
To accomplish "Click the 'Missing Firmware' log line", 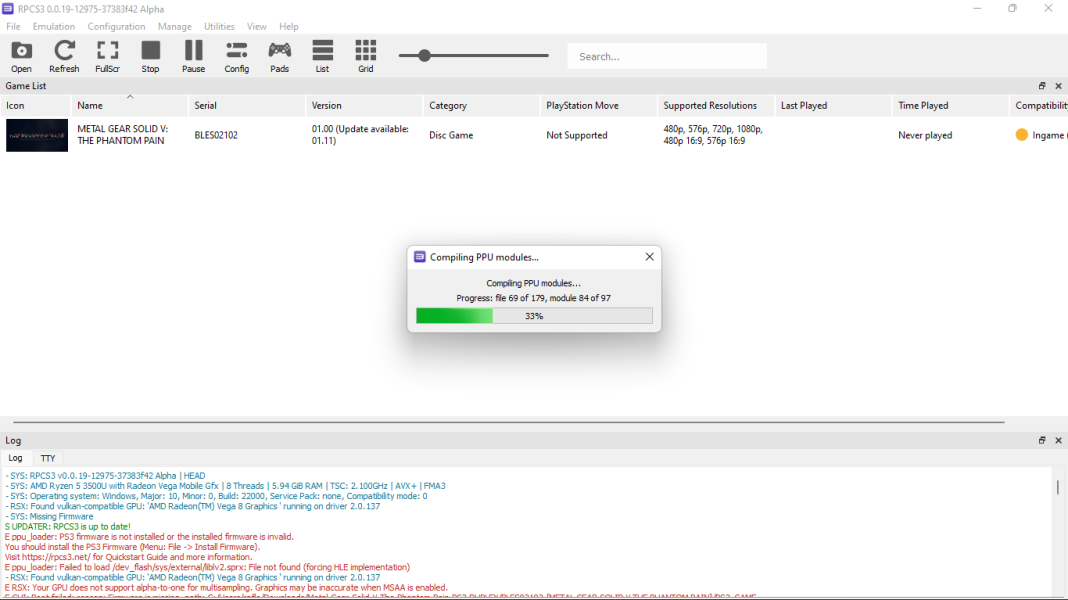I will click(x=49, y=516).
